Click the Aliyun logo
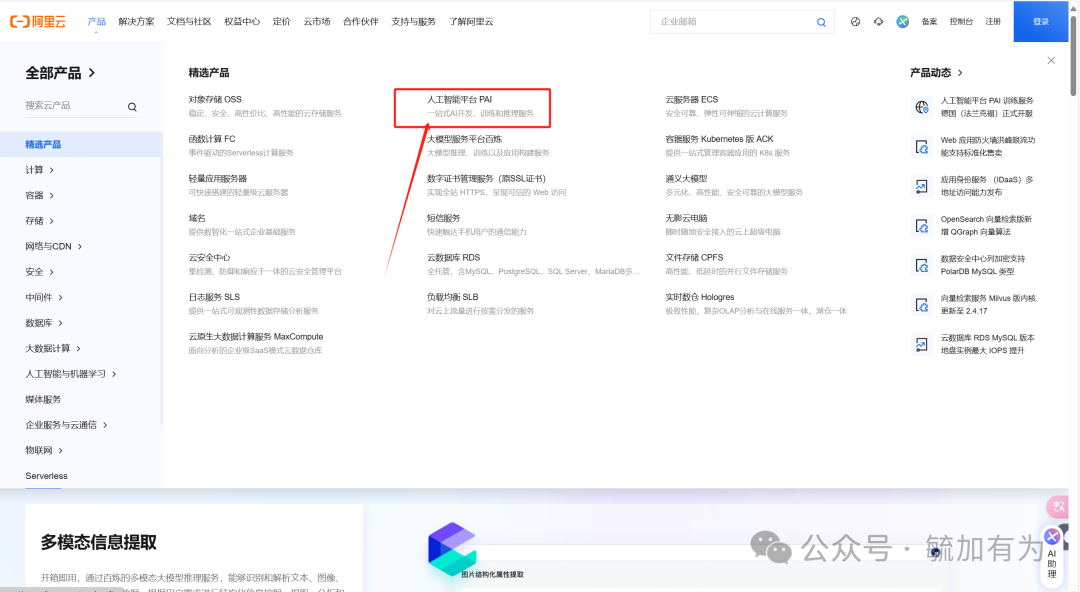Image resolution: width=1080 pixels, height=592 pixels. [x=38, y=21]
